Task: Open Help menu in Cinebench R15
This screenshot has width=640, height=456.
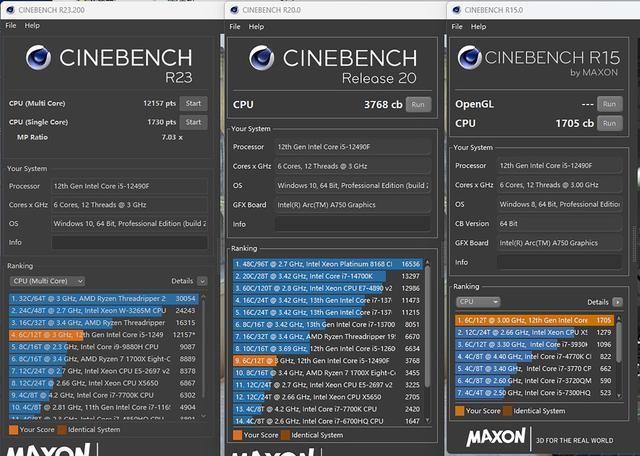Action: 478,27
